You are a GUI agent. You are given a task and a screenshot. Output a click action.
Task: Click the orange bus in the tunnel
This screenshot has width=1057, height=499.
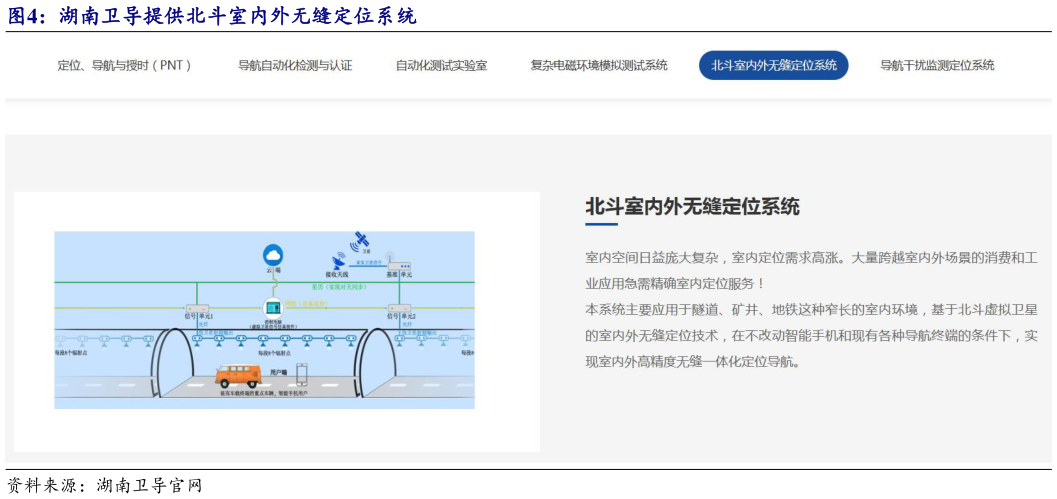tap(238, 375)
